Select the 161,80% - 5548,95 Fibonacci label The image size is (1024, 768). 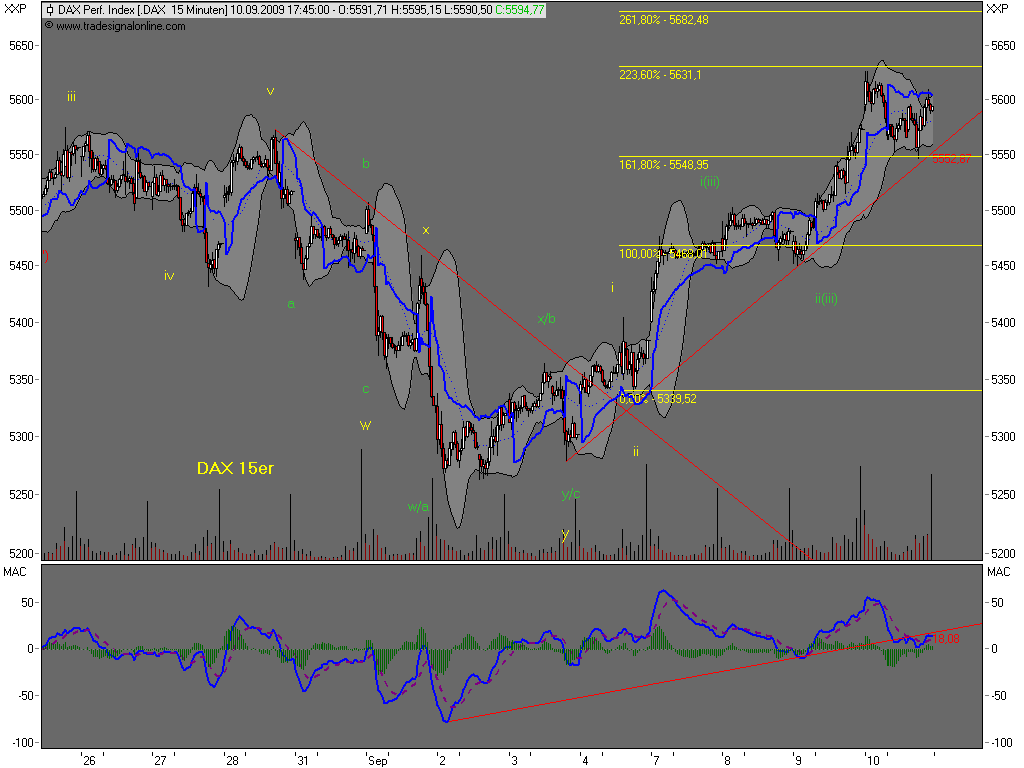(664, 165)
